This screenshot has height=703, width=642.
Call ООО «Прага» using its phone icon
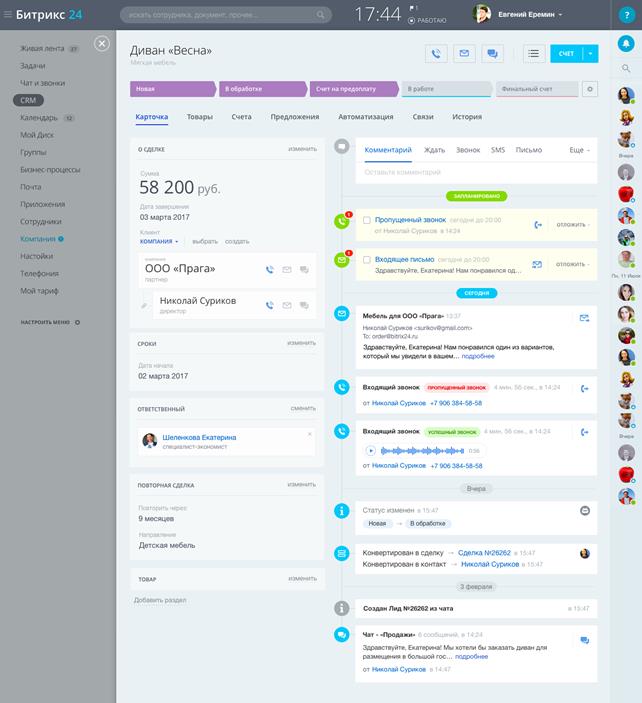270,269
